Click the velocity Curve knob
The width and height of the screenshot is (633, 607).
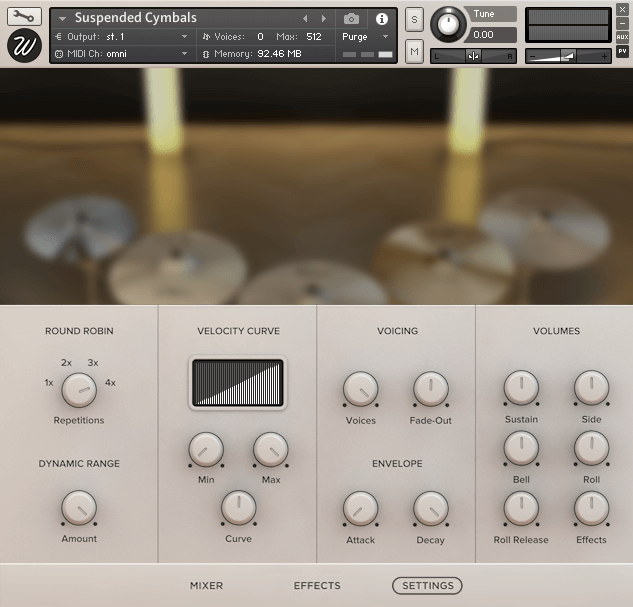click(x=239, y=508)
